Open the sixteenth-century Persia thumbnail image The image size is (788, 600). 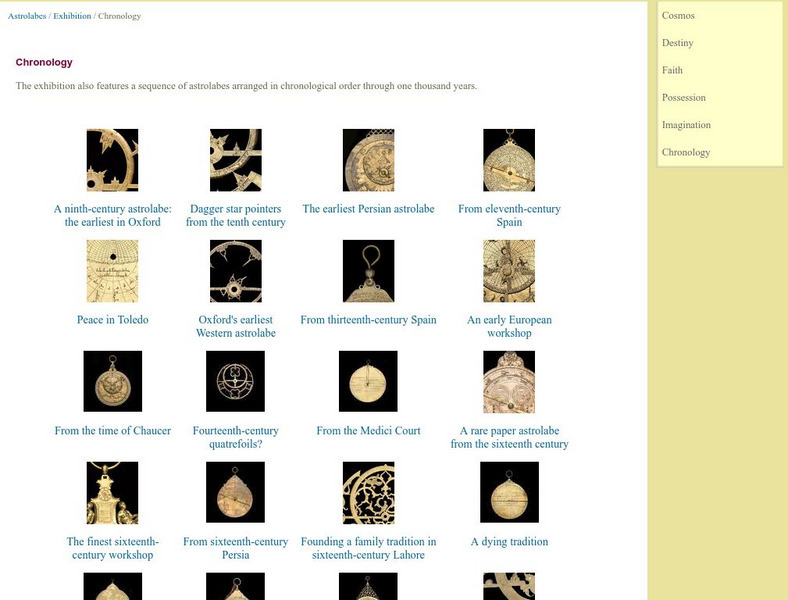(235, 492)
